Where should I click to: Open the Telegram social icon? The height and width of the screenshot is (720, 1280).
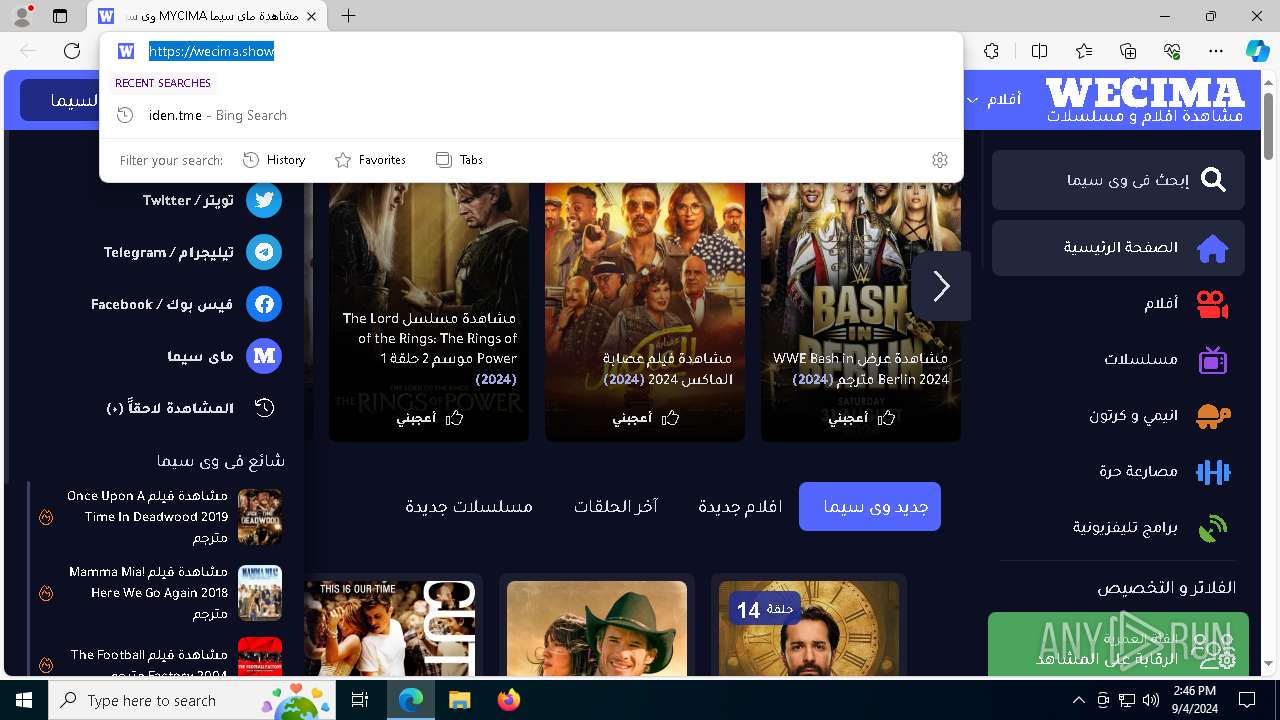(264, 252)
